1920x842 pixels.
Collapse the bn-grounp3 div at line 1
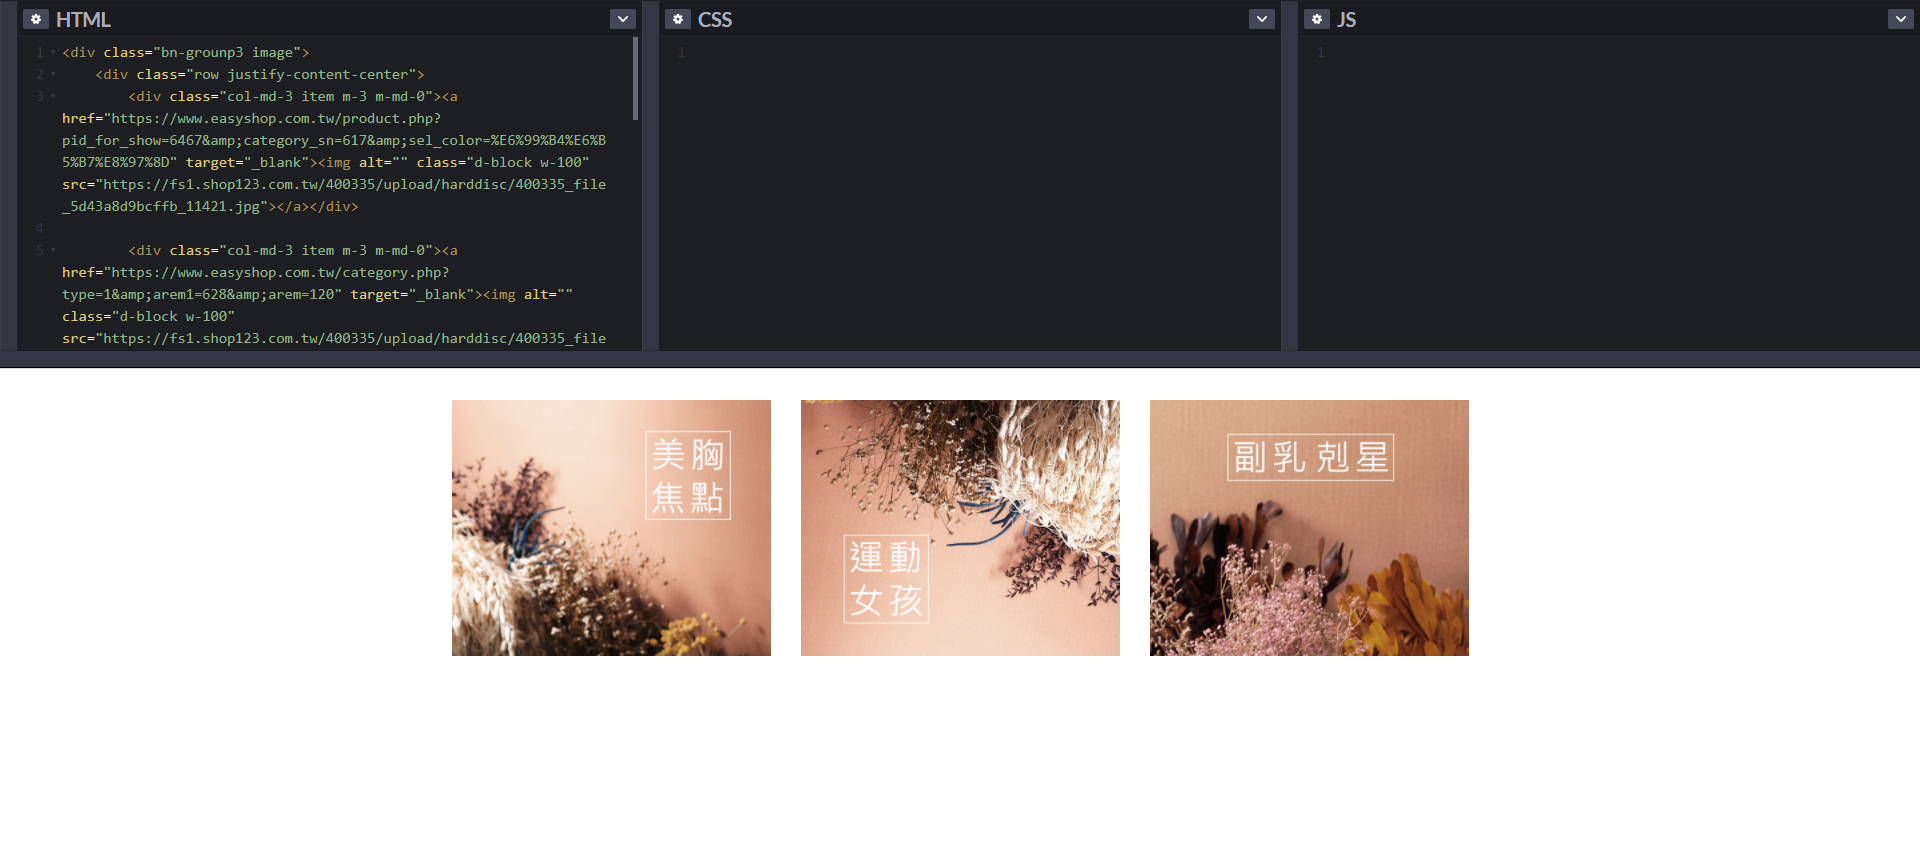[53, 52]
